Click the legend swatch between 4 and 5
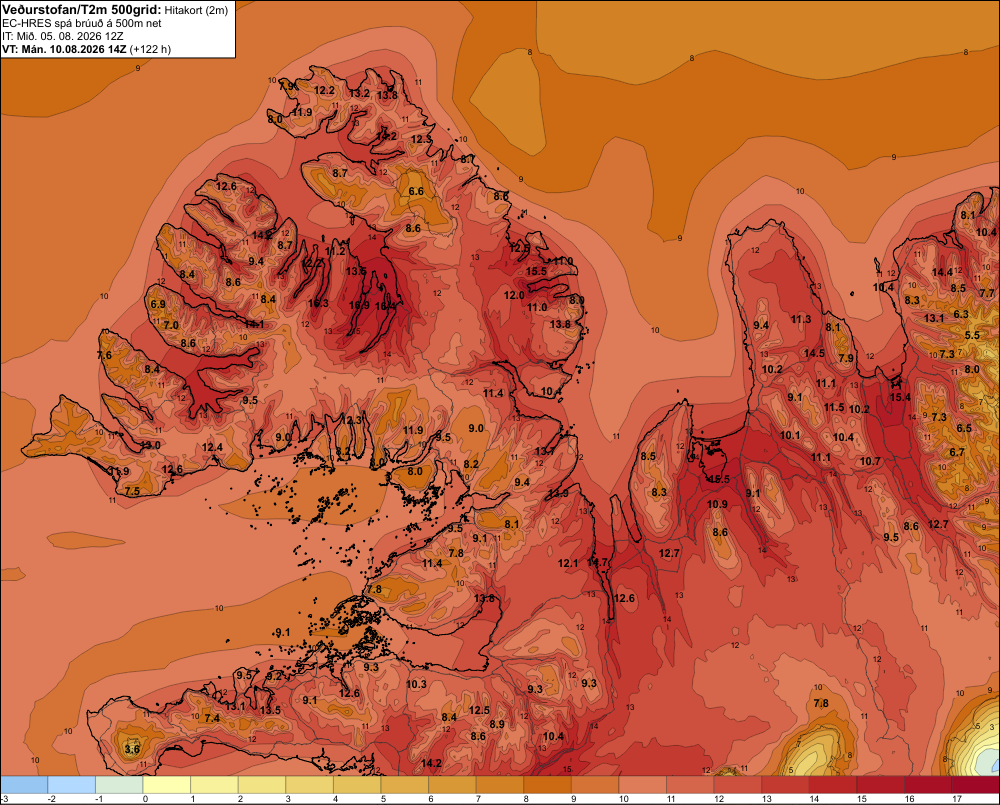The image size is (1000, 805). [x=357, y=785]
